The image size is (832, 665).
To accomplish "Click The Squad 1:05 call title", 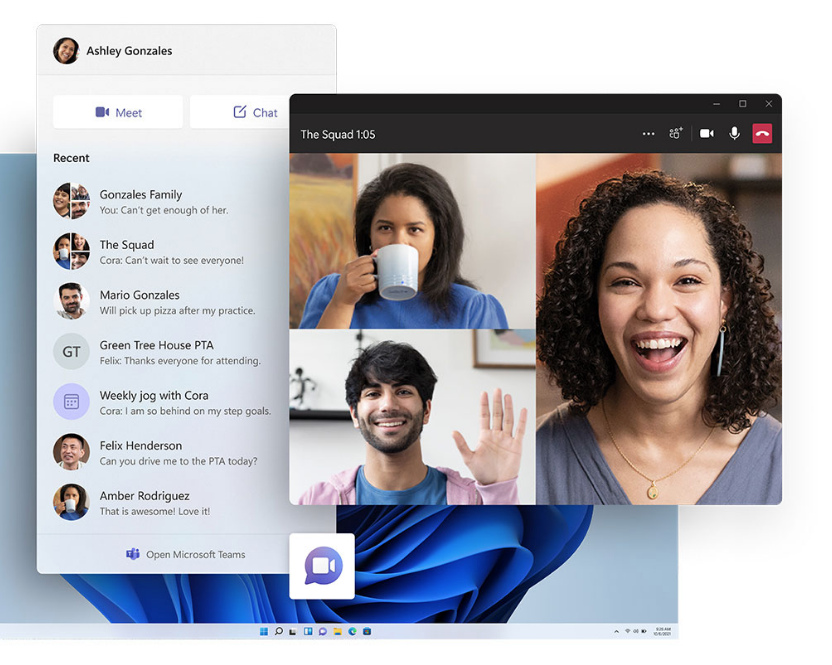I will 337,134.
